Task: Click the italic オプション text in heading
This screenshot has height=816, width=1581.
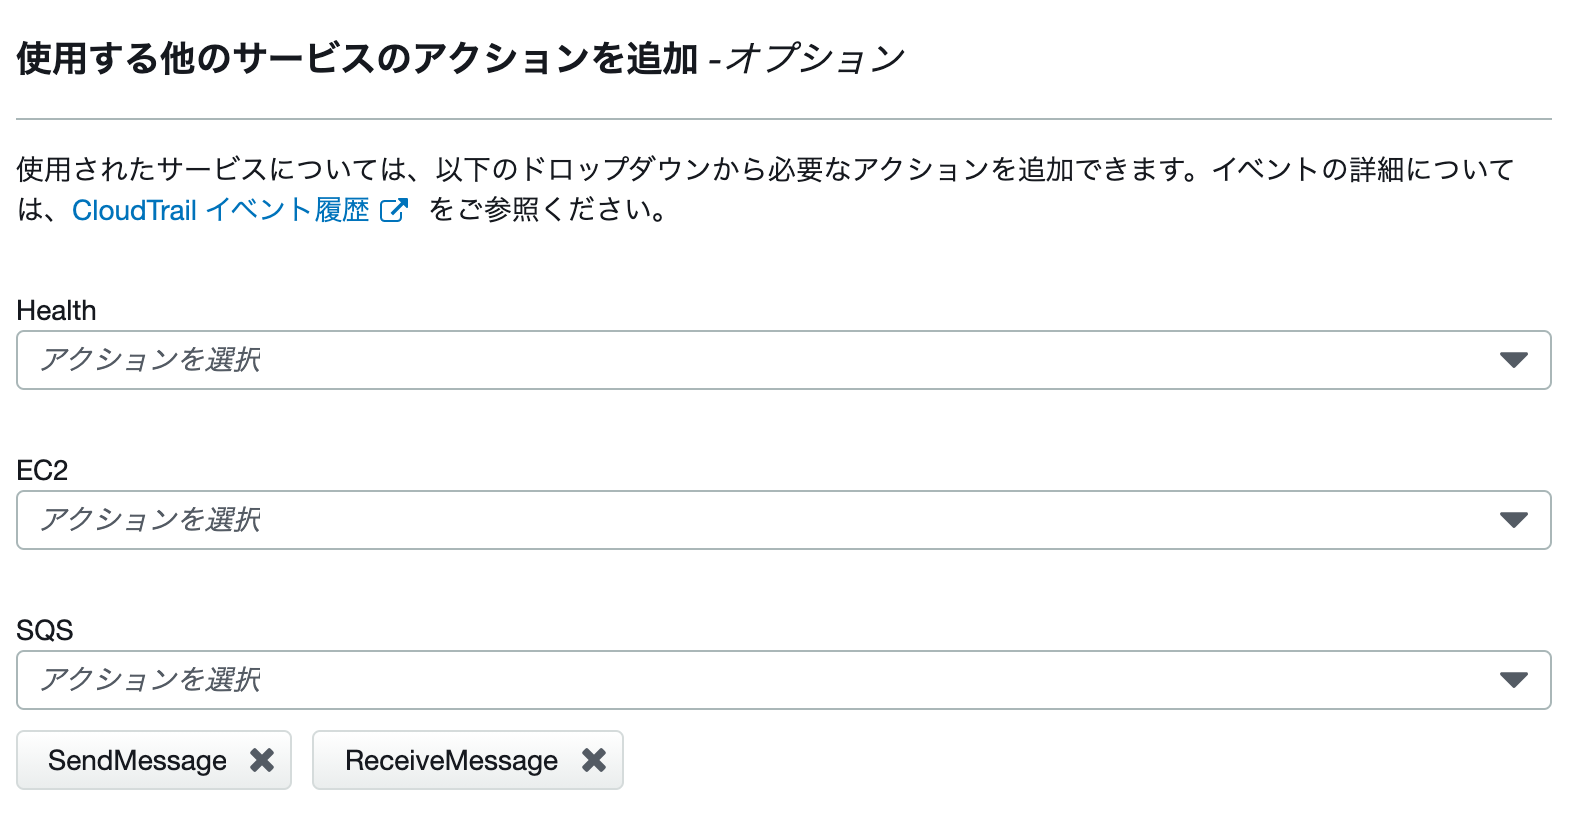Action: pos(815,59)
